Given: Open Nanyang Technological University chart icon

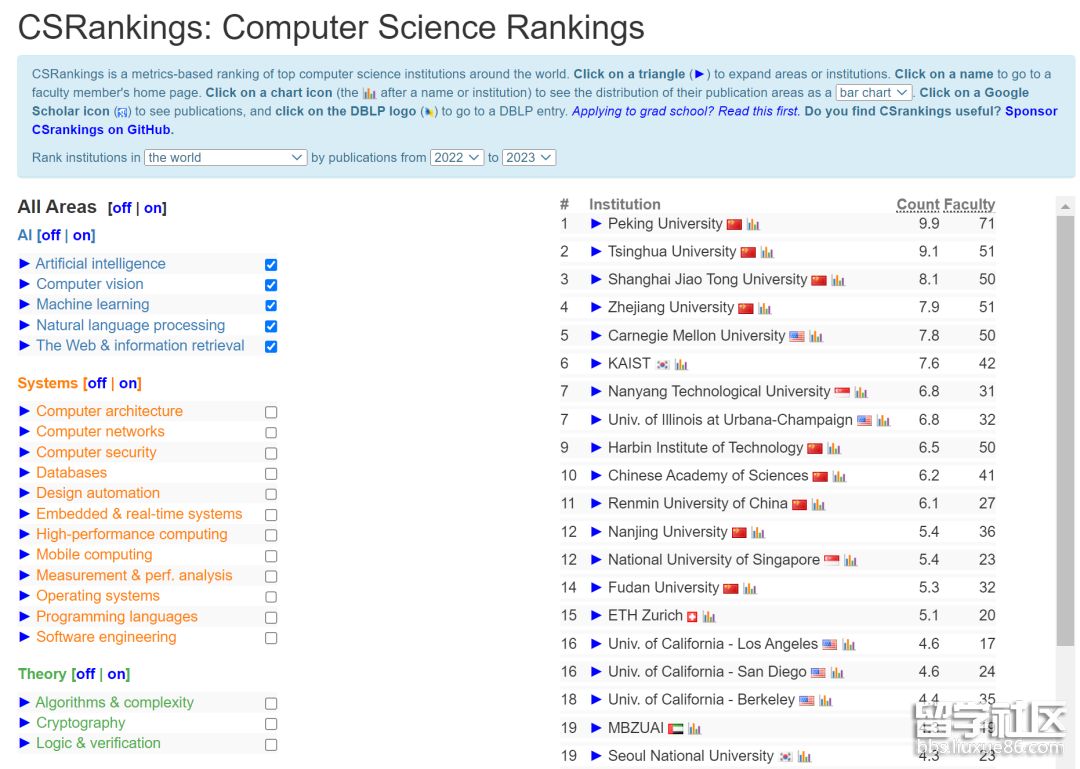Looking at the screenshot, I should [861, 392].
